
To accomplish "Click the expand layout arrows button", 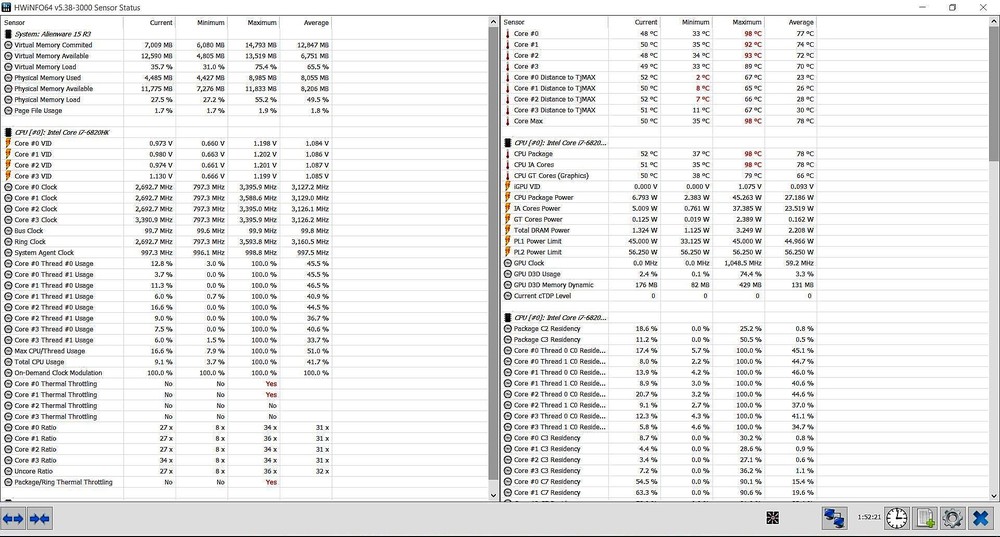I will (14, 518).
